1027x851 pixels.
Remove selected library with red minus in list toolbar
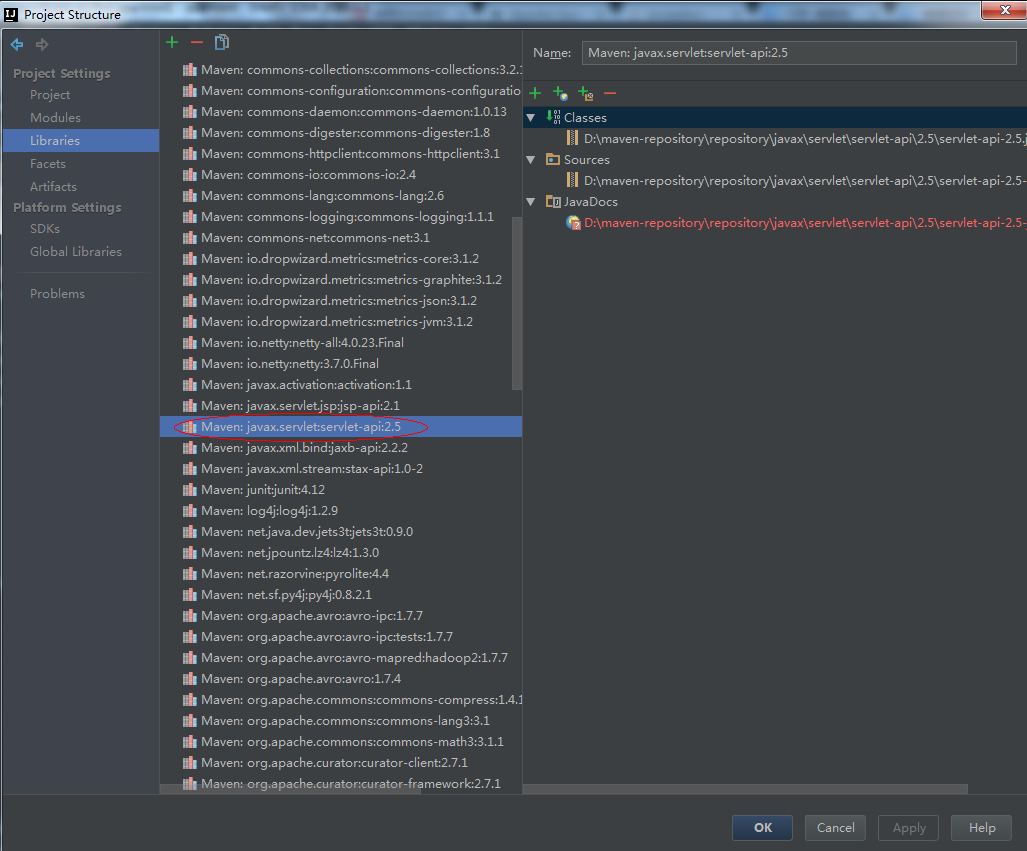click(196, 43)
